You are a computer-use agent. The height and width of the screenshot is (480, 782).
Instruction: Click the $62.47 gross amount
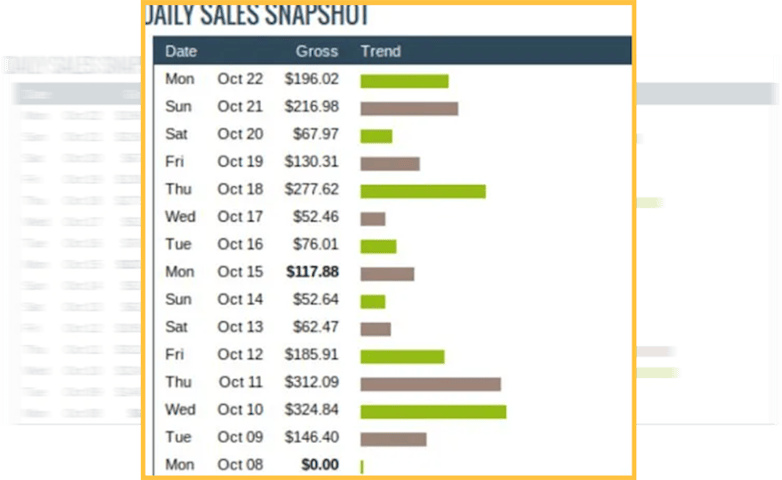[316, 327]
